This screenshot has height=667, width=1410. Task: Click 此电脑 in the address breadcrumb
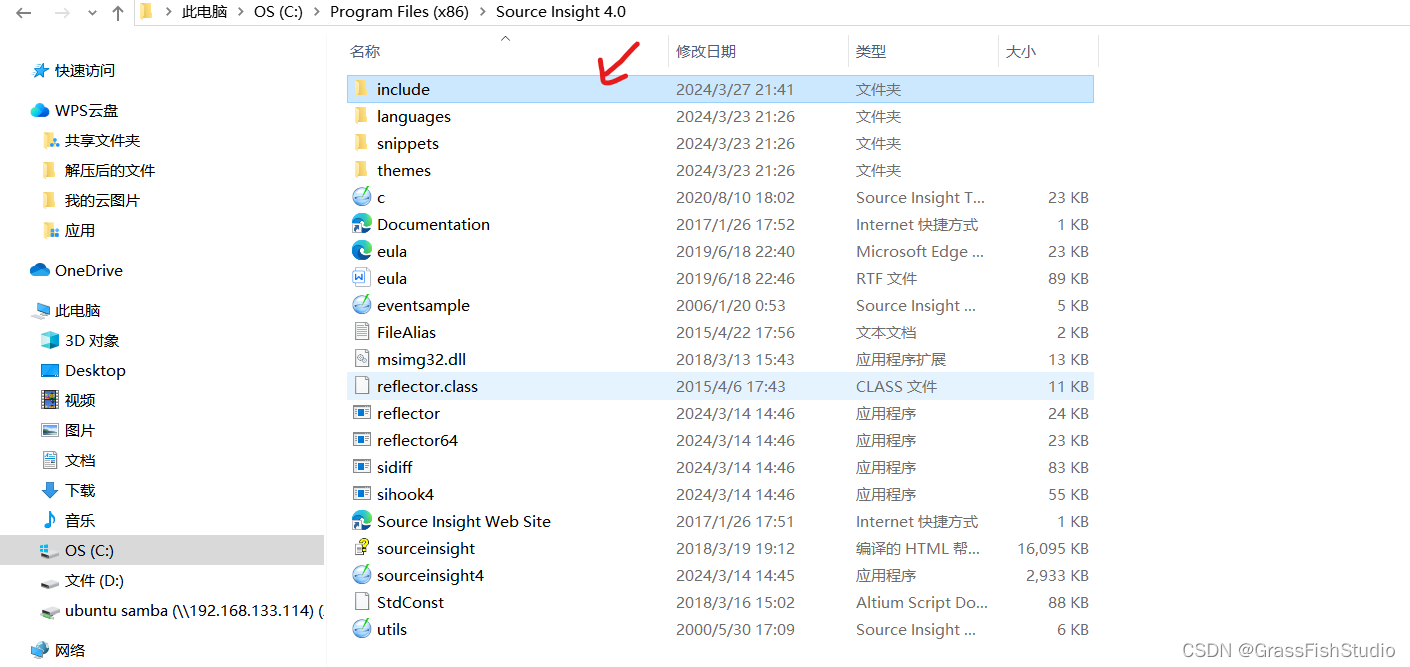[x=204, y=12]
